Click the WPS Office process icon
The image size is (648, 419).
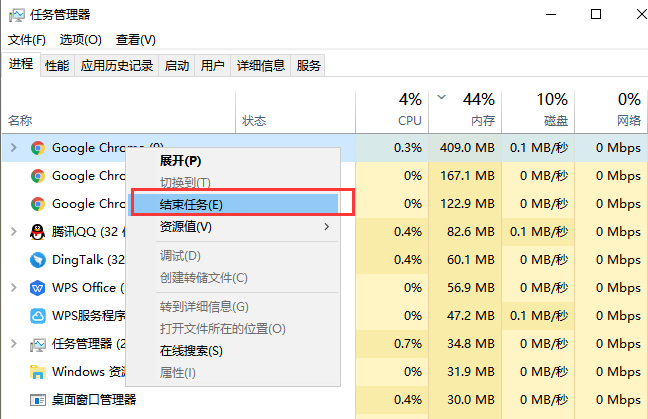click(37, 288)
